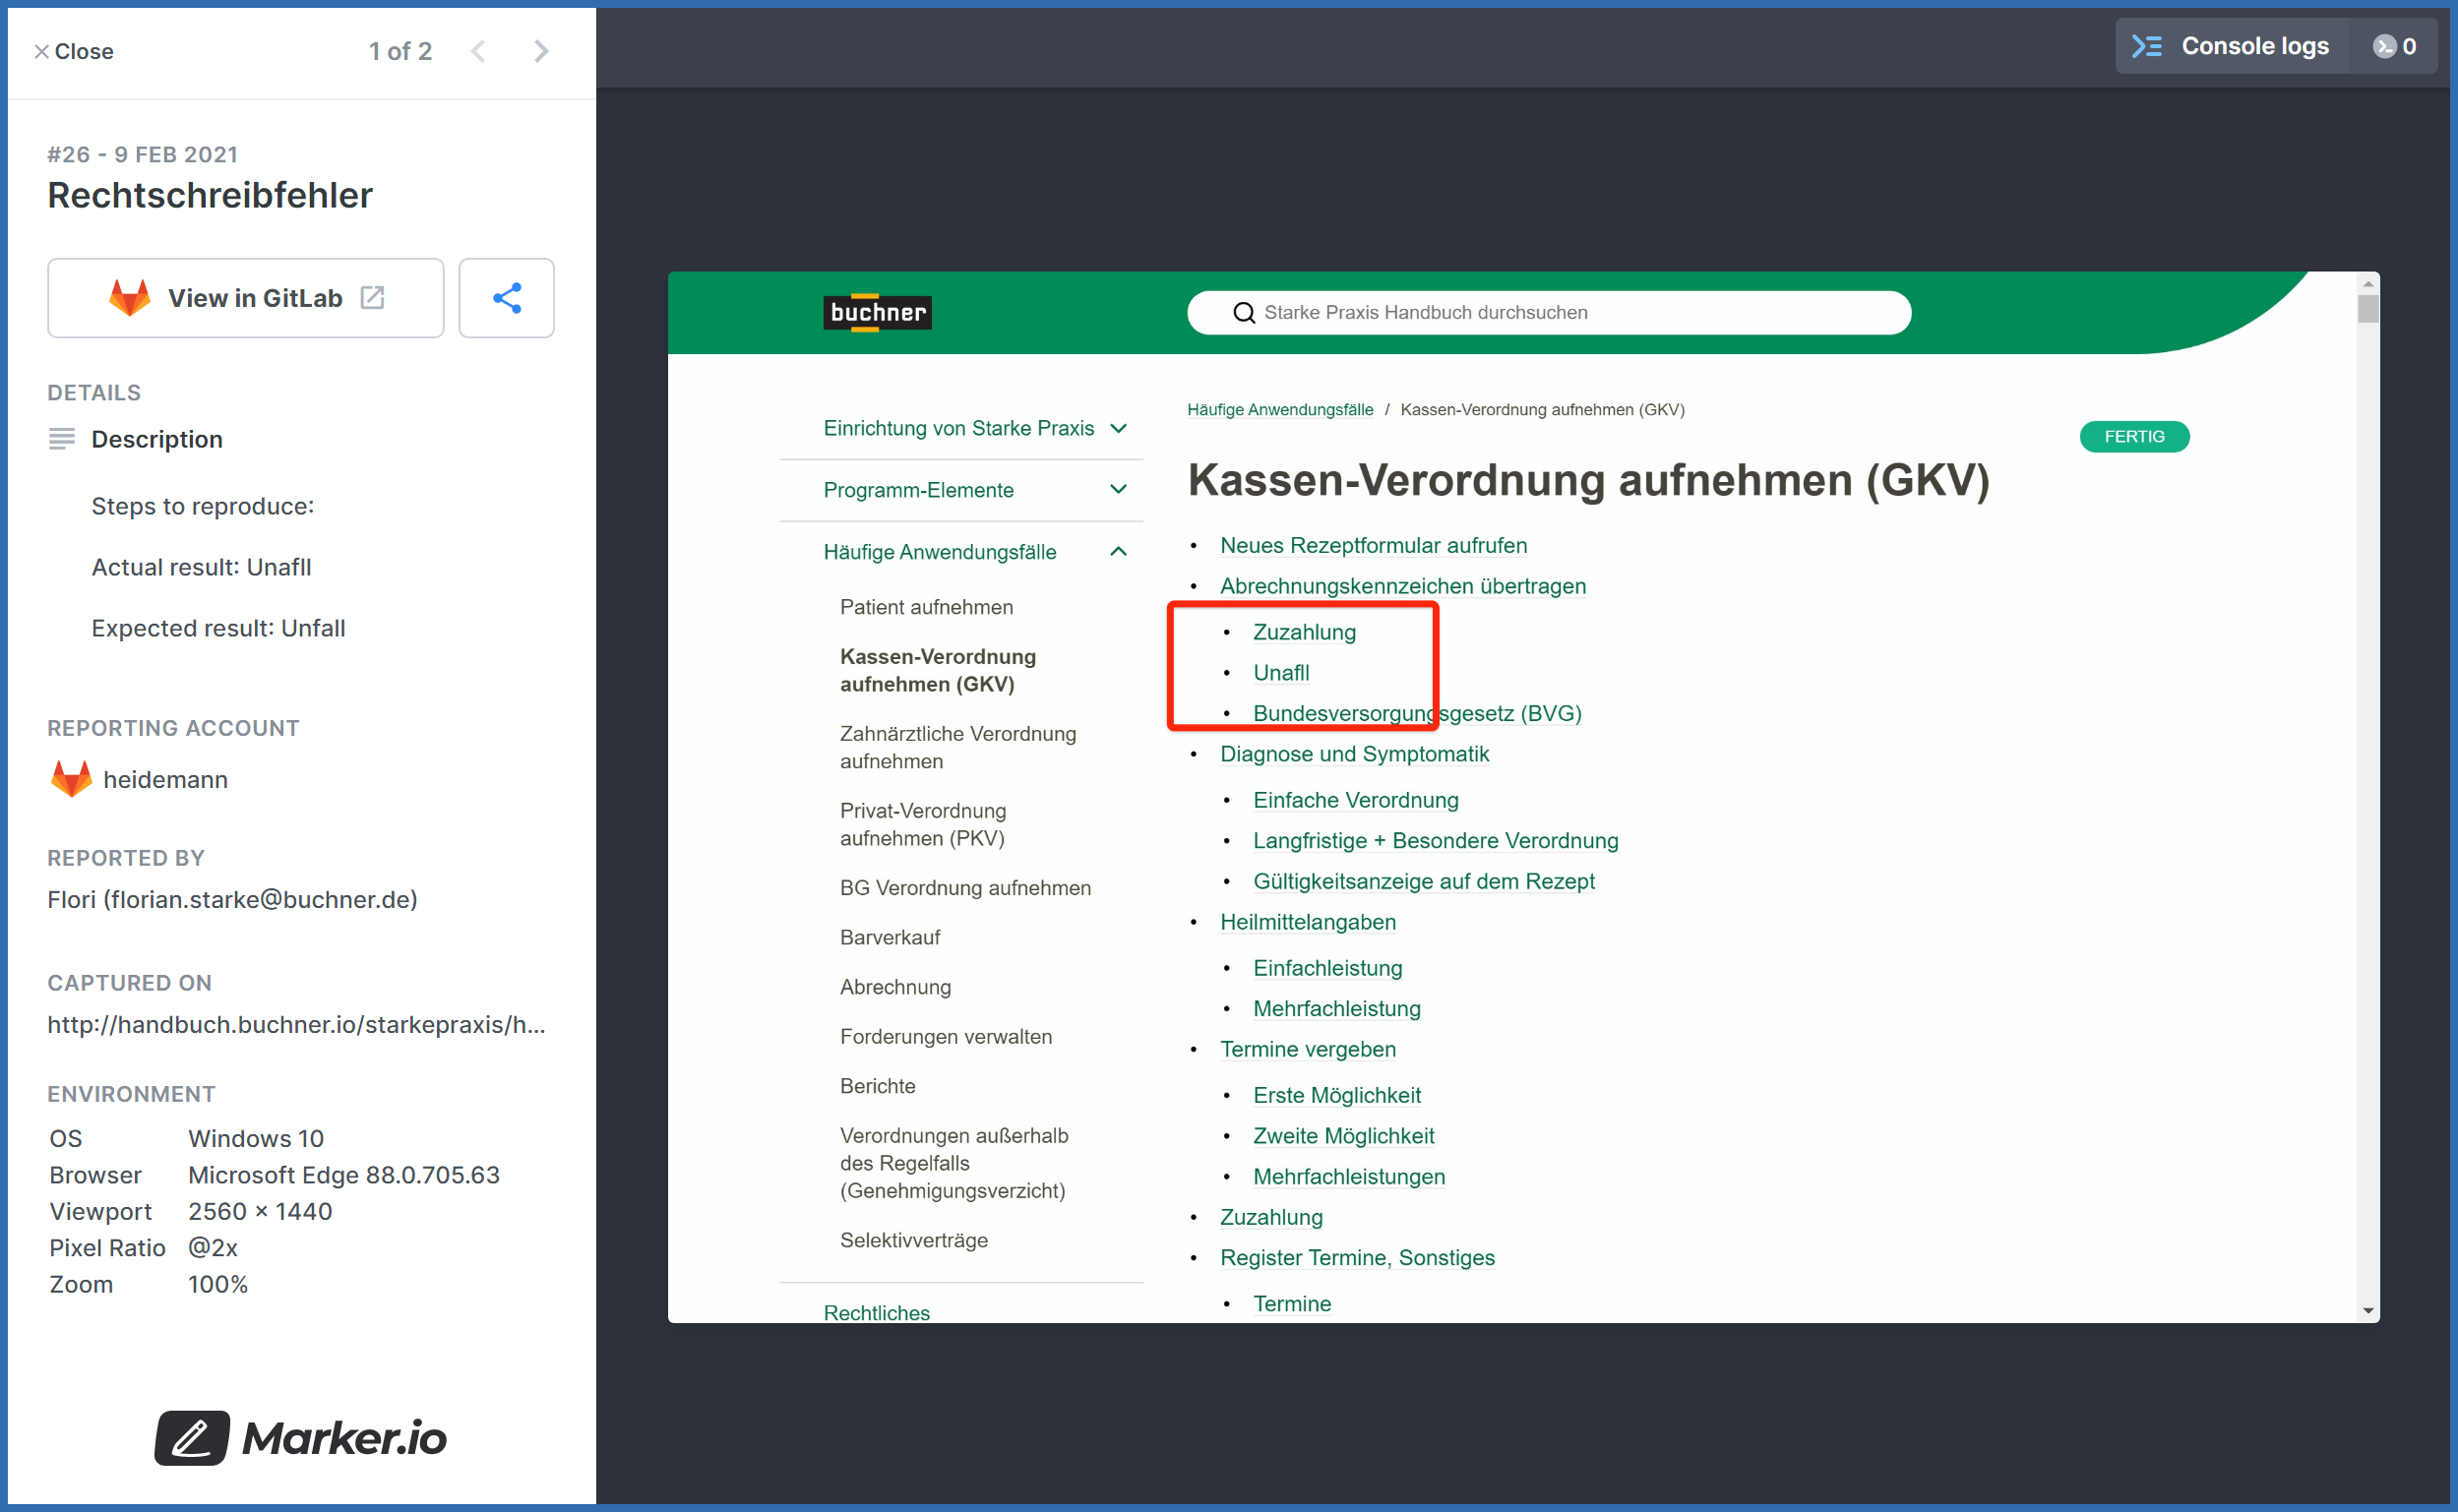The image size is (2458, 1512).
Task: Click the Description icon under Details
Action: [61, 438]
